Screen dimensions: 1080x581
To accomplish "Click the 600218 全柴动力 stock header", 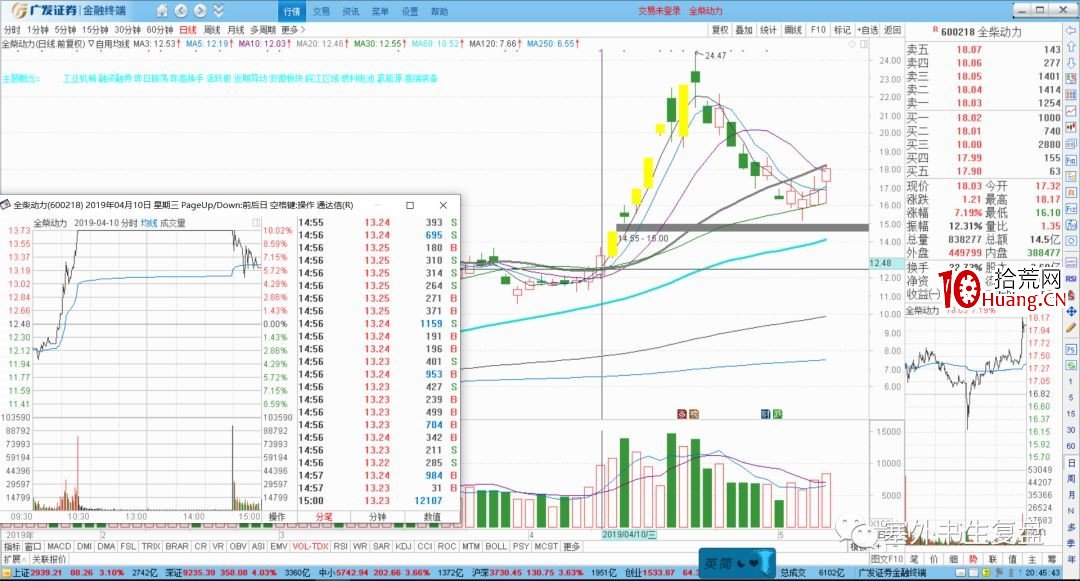I will (981, 32).
